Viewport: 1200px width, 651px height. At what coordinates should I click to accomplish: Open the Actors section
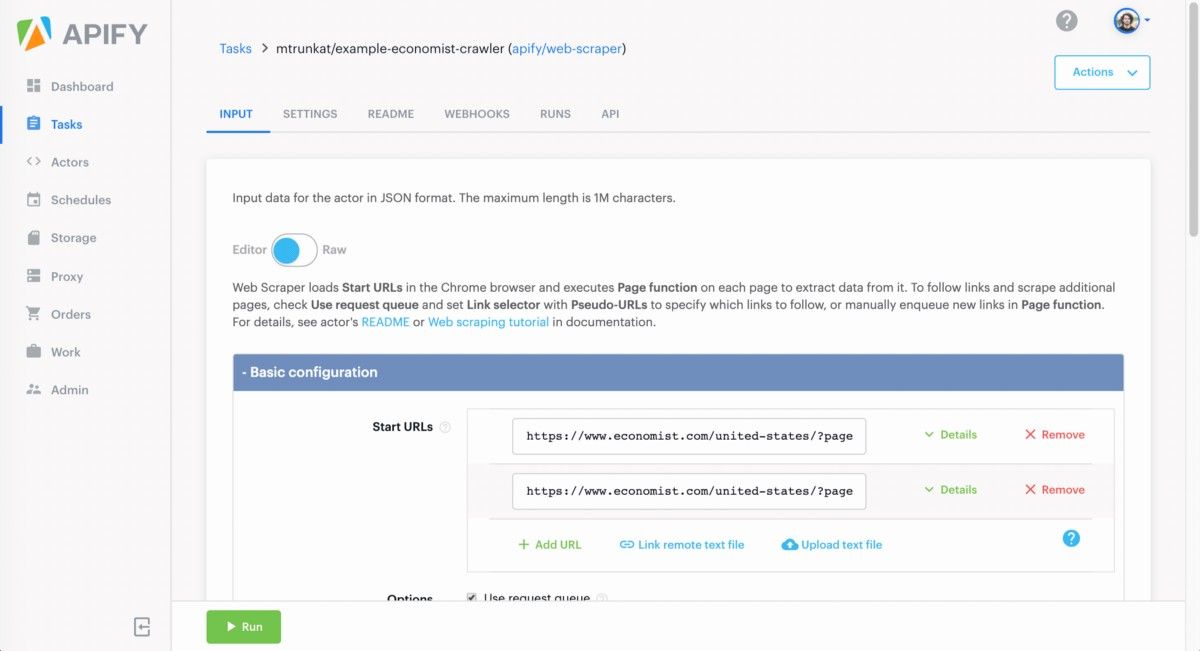coord(69,162)
